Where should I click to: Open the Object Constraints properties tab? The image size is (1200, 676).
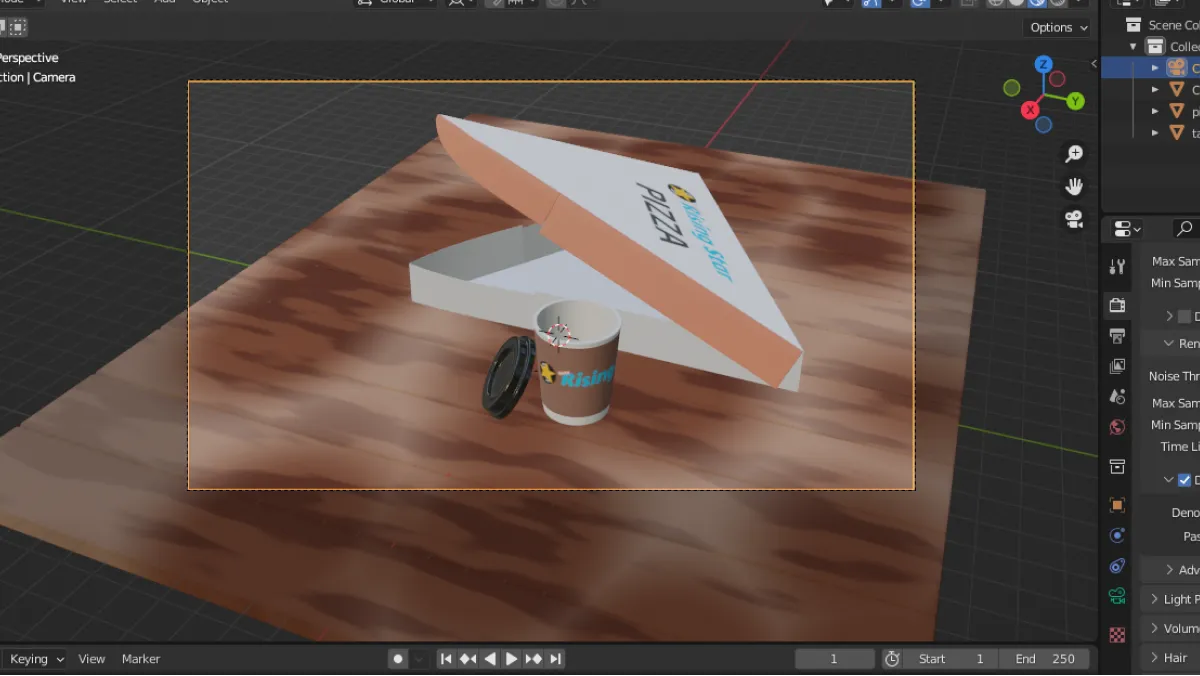[1118, 566]
